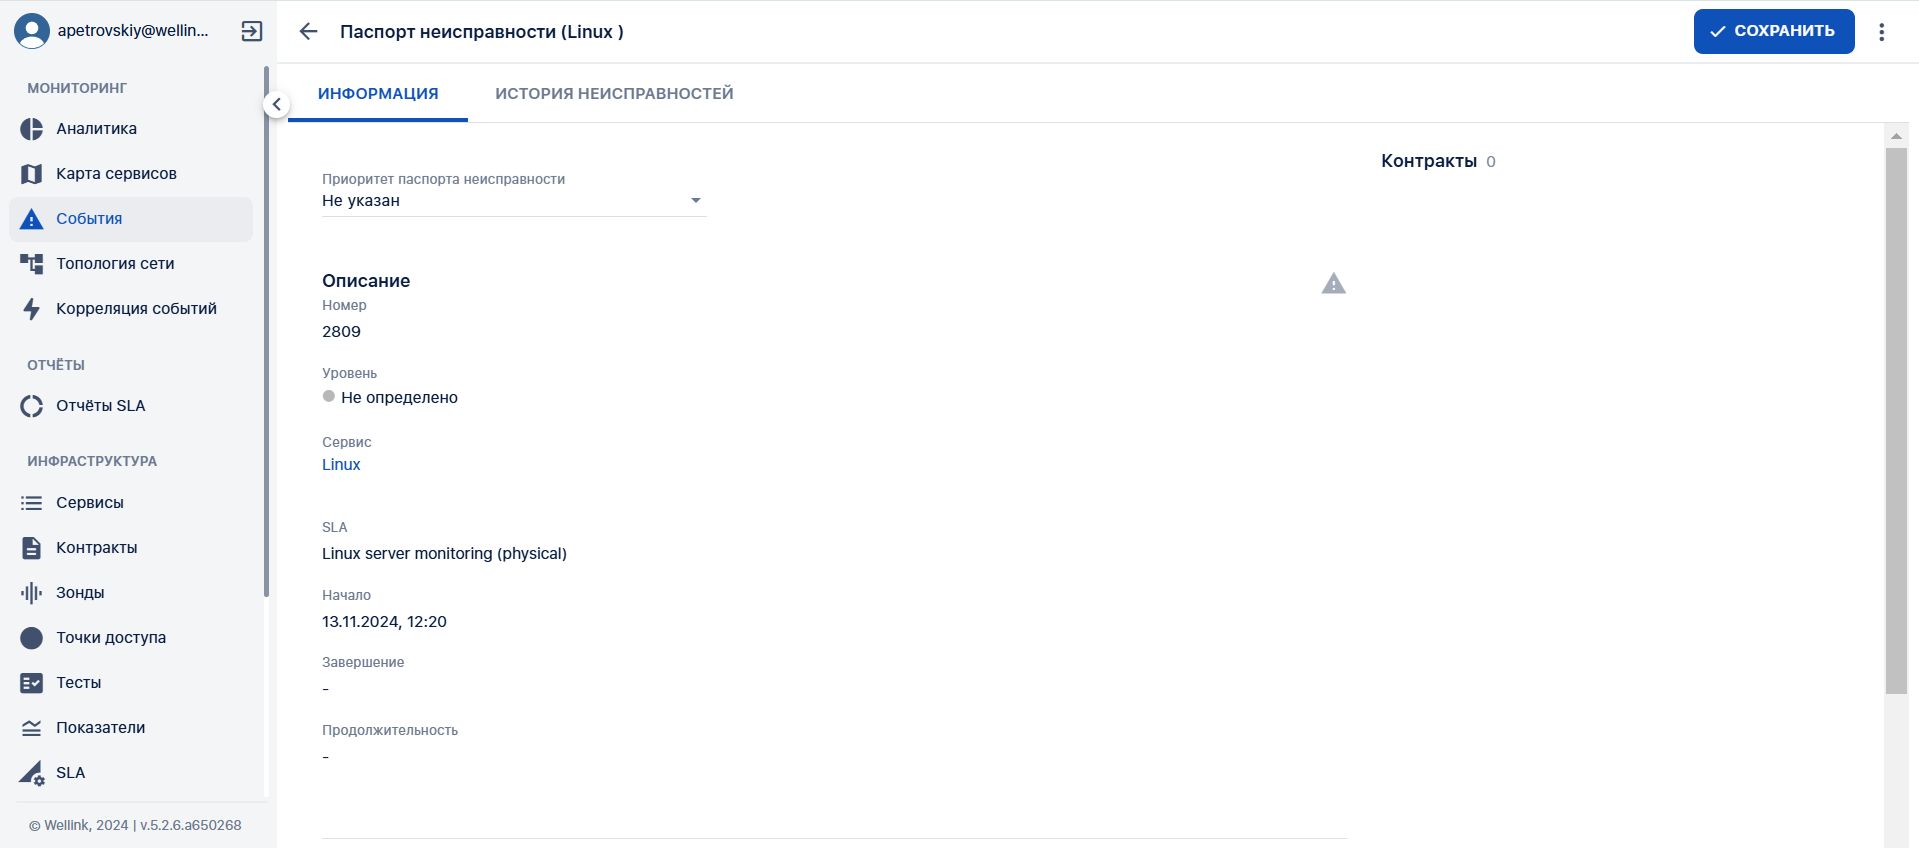Screen dimensions: 1919x848
Task: Click the user avatar icon
Action: 32,31
